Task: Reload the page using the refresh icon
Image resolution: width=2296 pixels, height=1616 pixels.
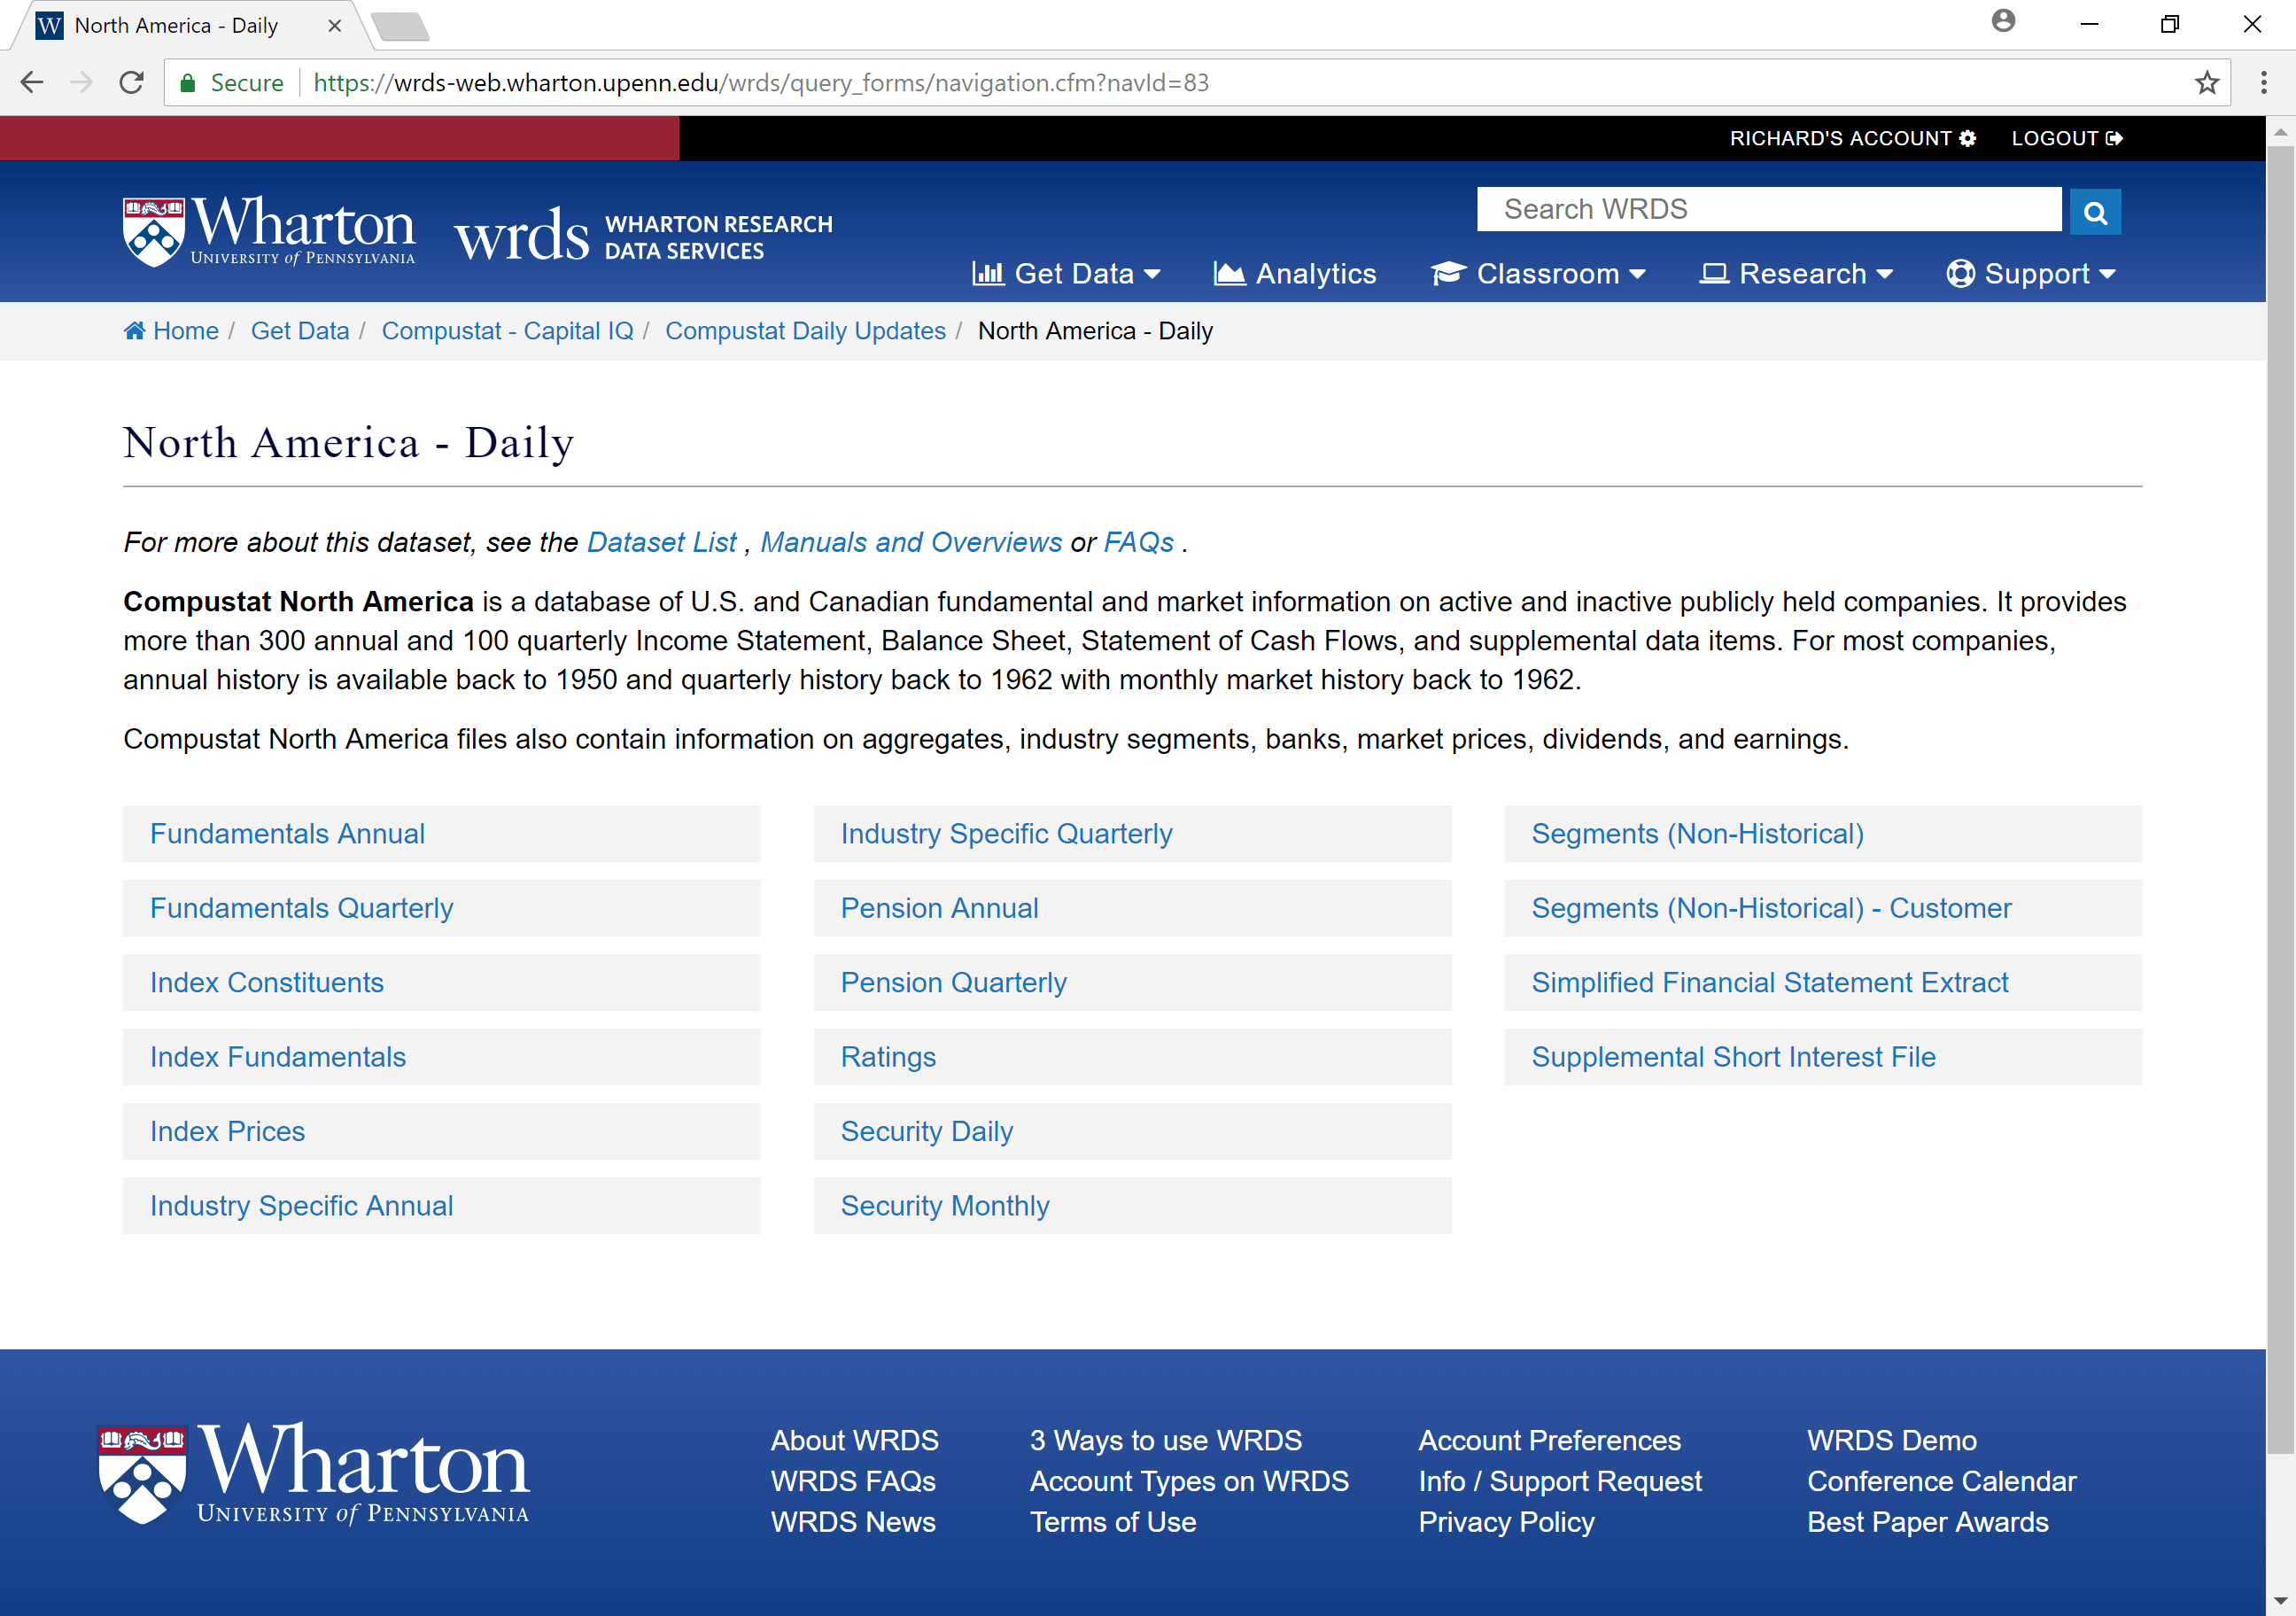Action: [x=131, y=83]
